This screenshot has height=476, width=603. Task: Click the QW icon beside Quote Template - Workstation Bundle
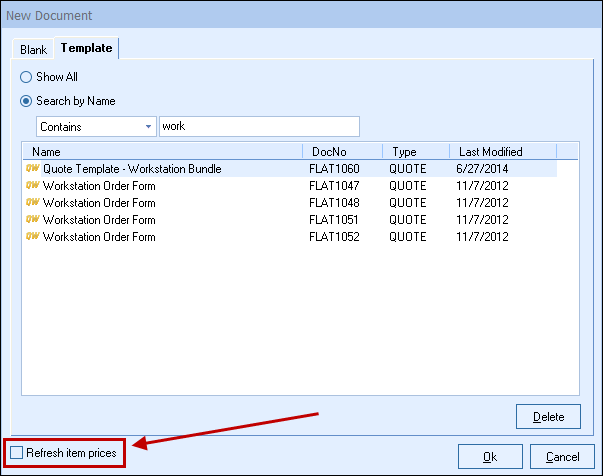click(32, 169)
